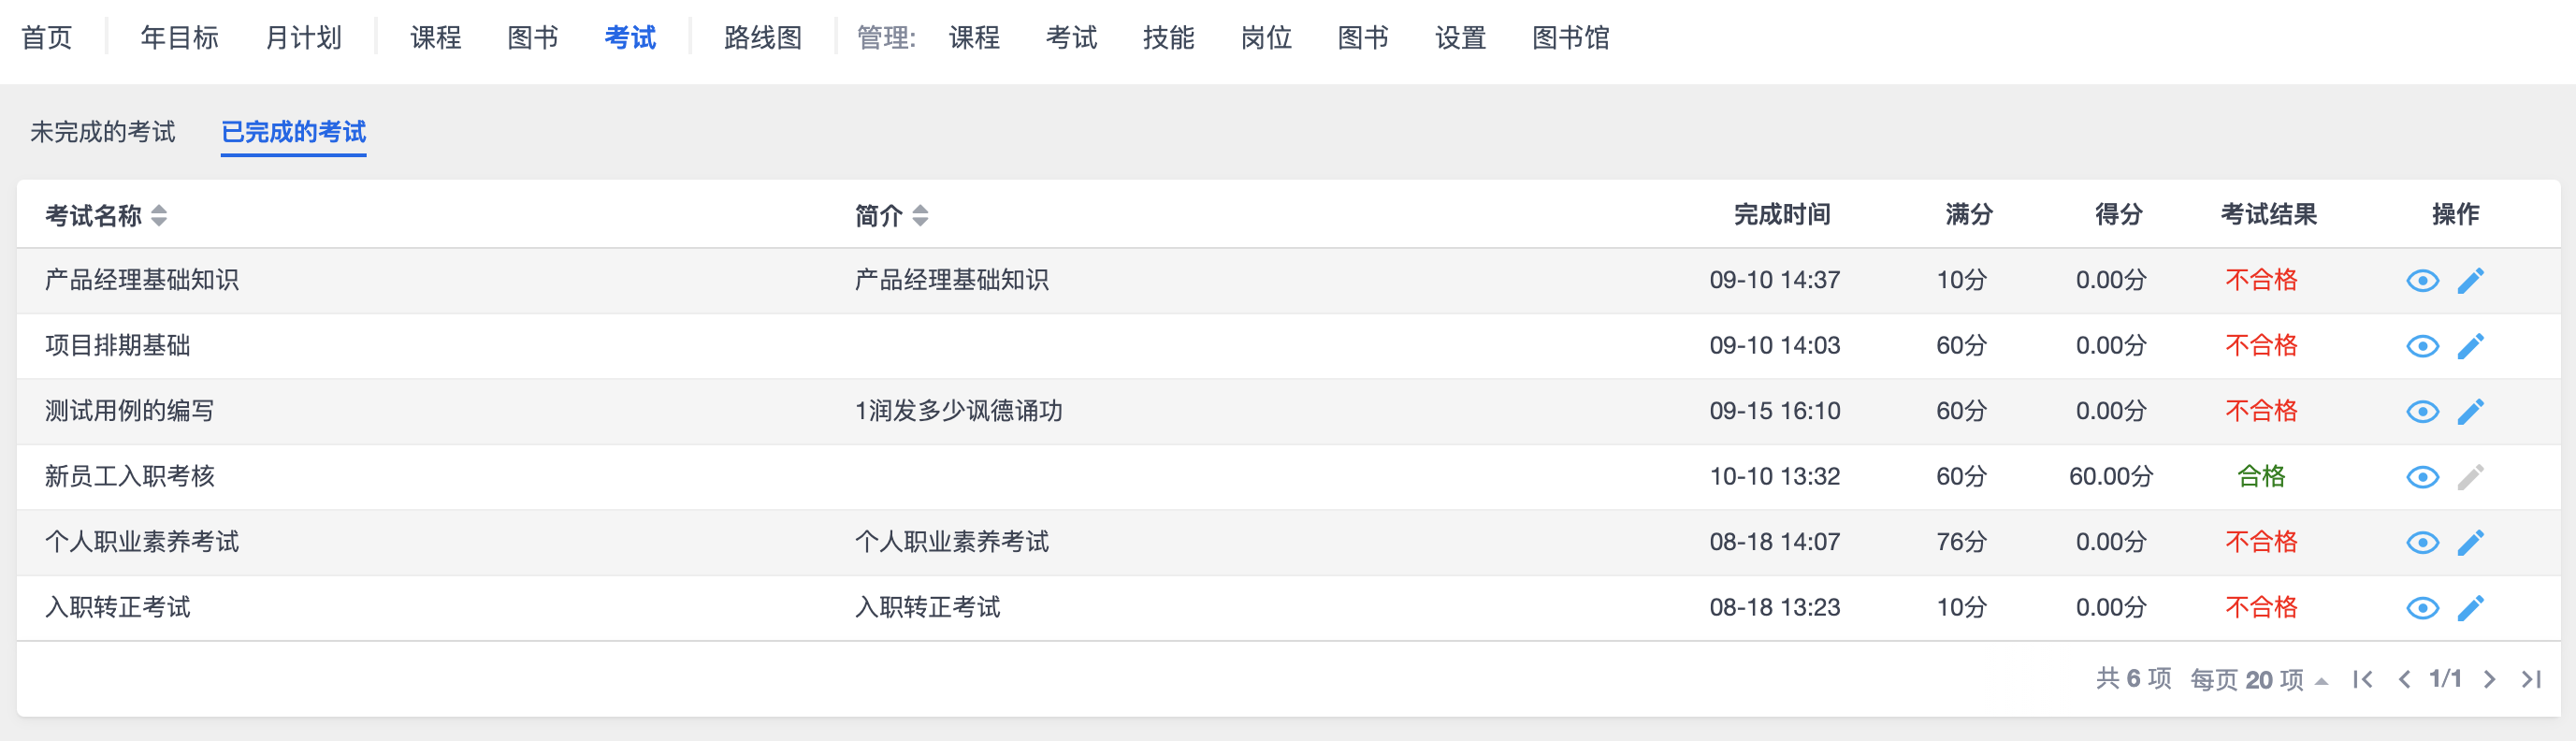Screen dimensions: 2576x741
Task: Click the pencil icon for 个人职业素养考试
Action: pos(2470,543)
